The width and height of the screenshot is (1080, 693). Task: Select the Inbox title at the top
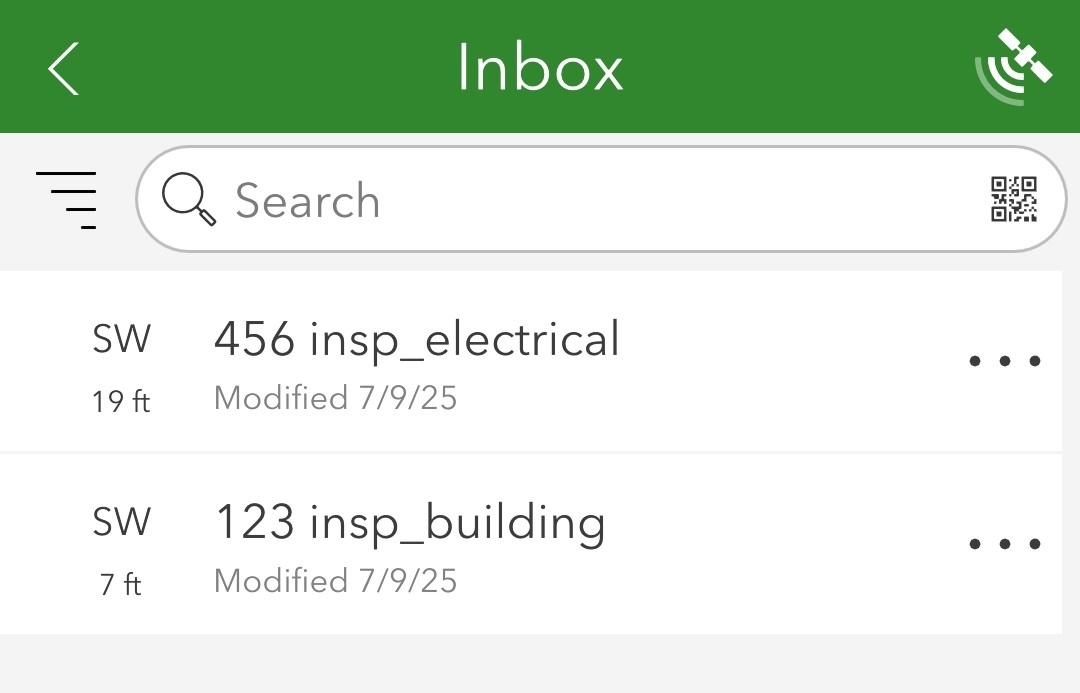(539, 66)
